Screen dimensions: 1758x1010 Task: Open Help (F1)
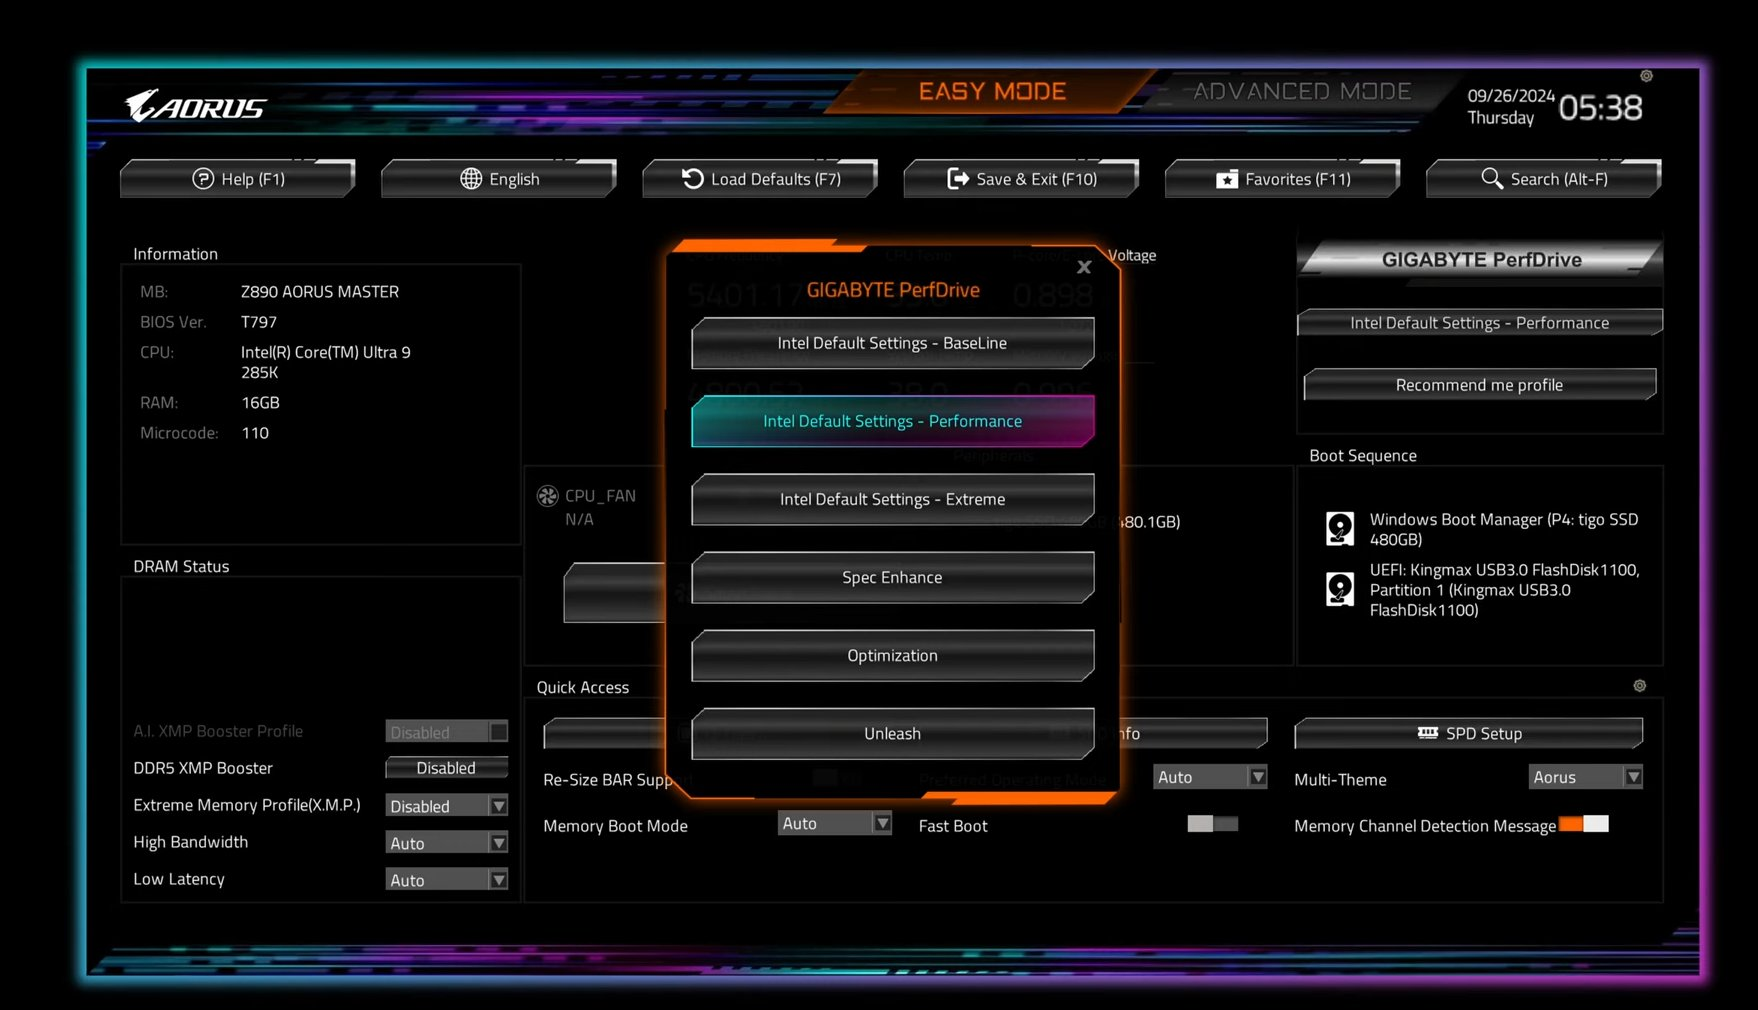(238, 179)
